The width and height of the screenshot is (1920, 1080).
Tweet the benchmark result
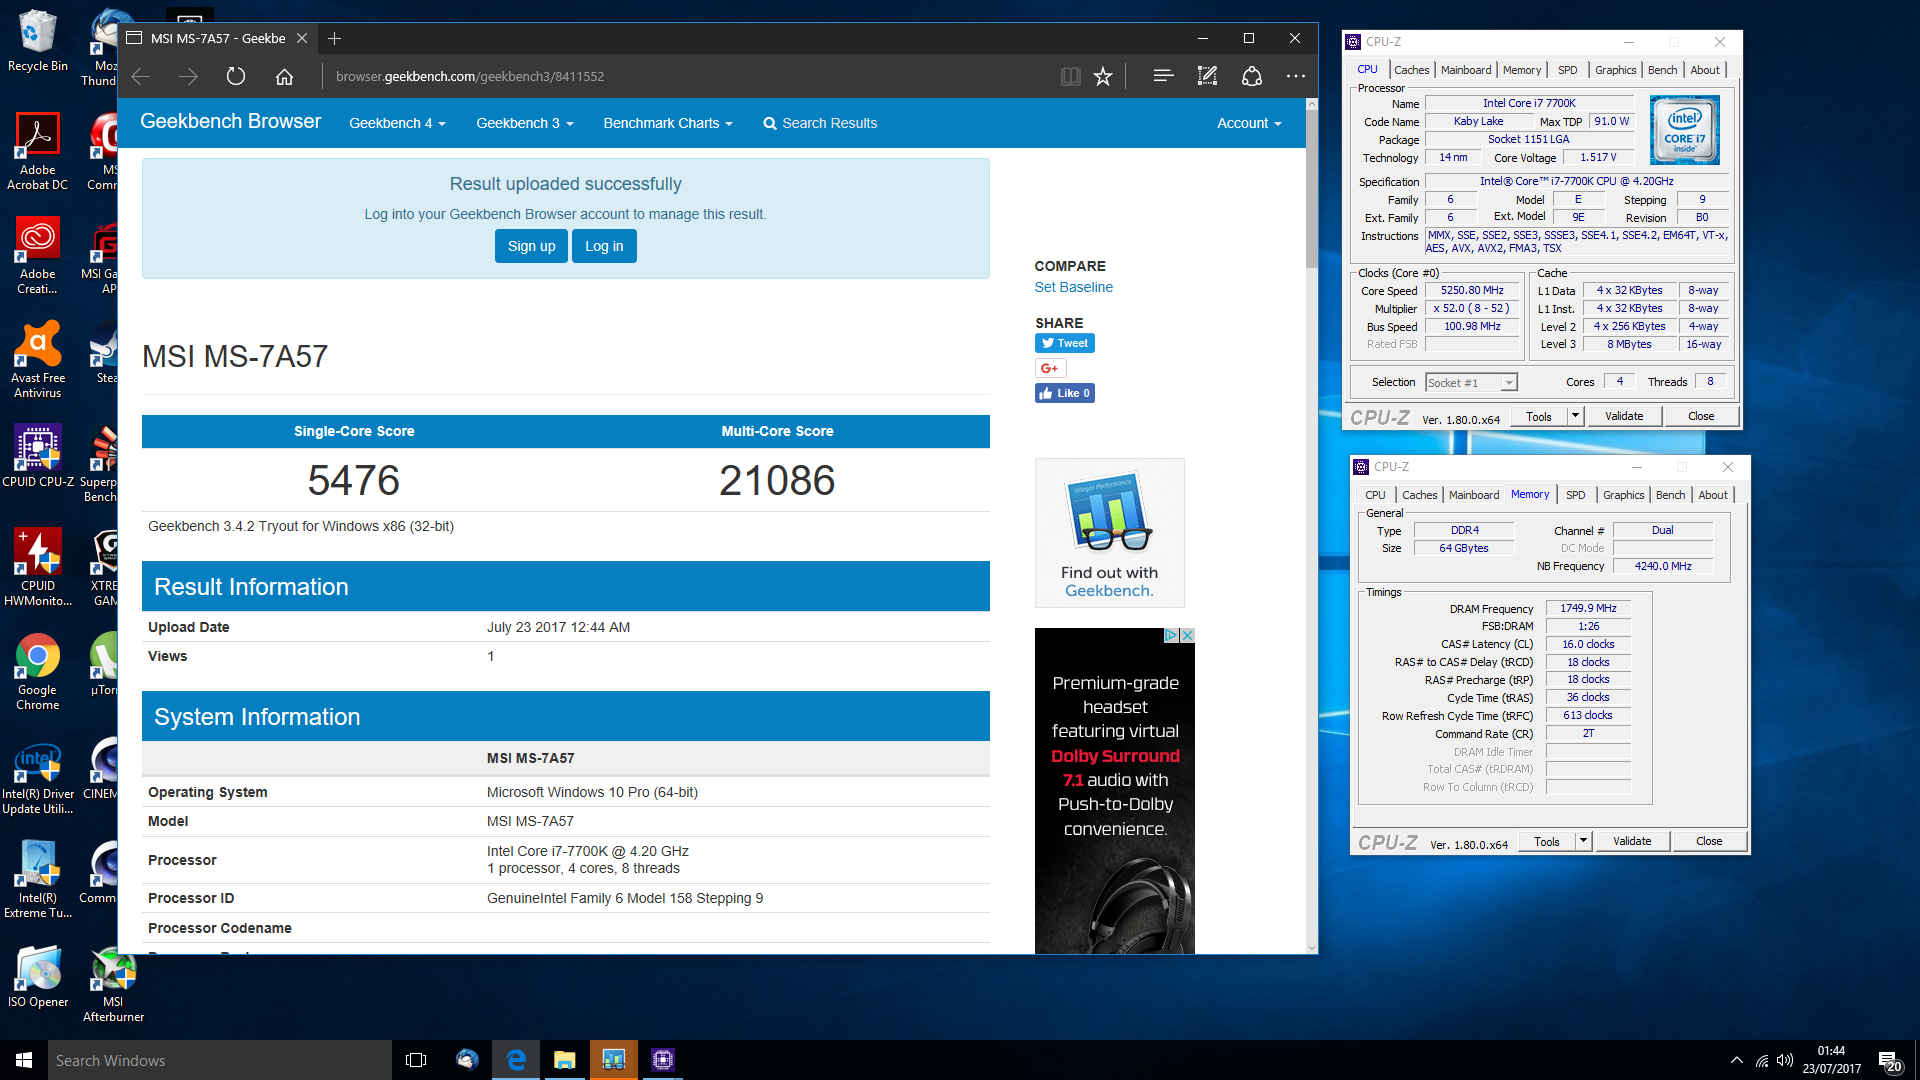point(1065,343)
